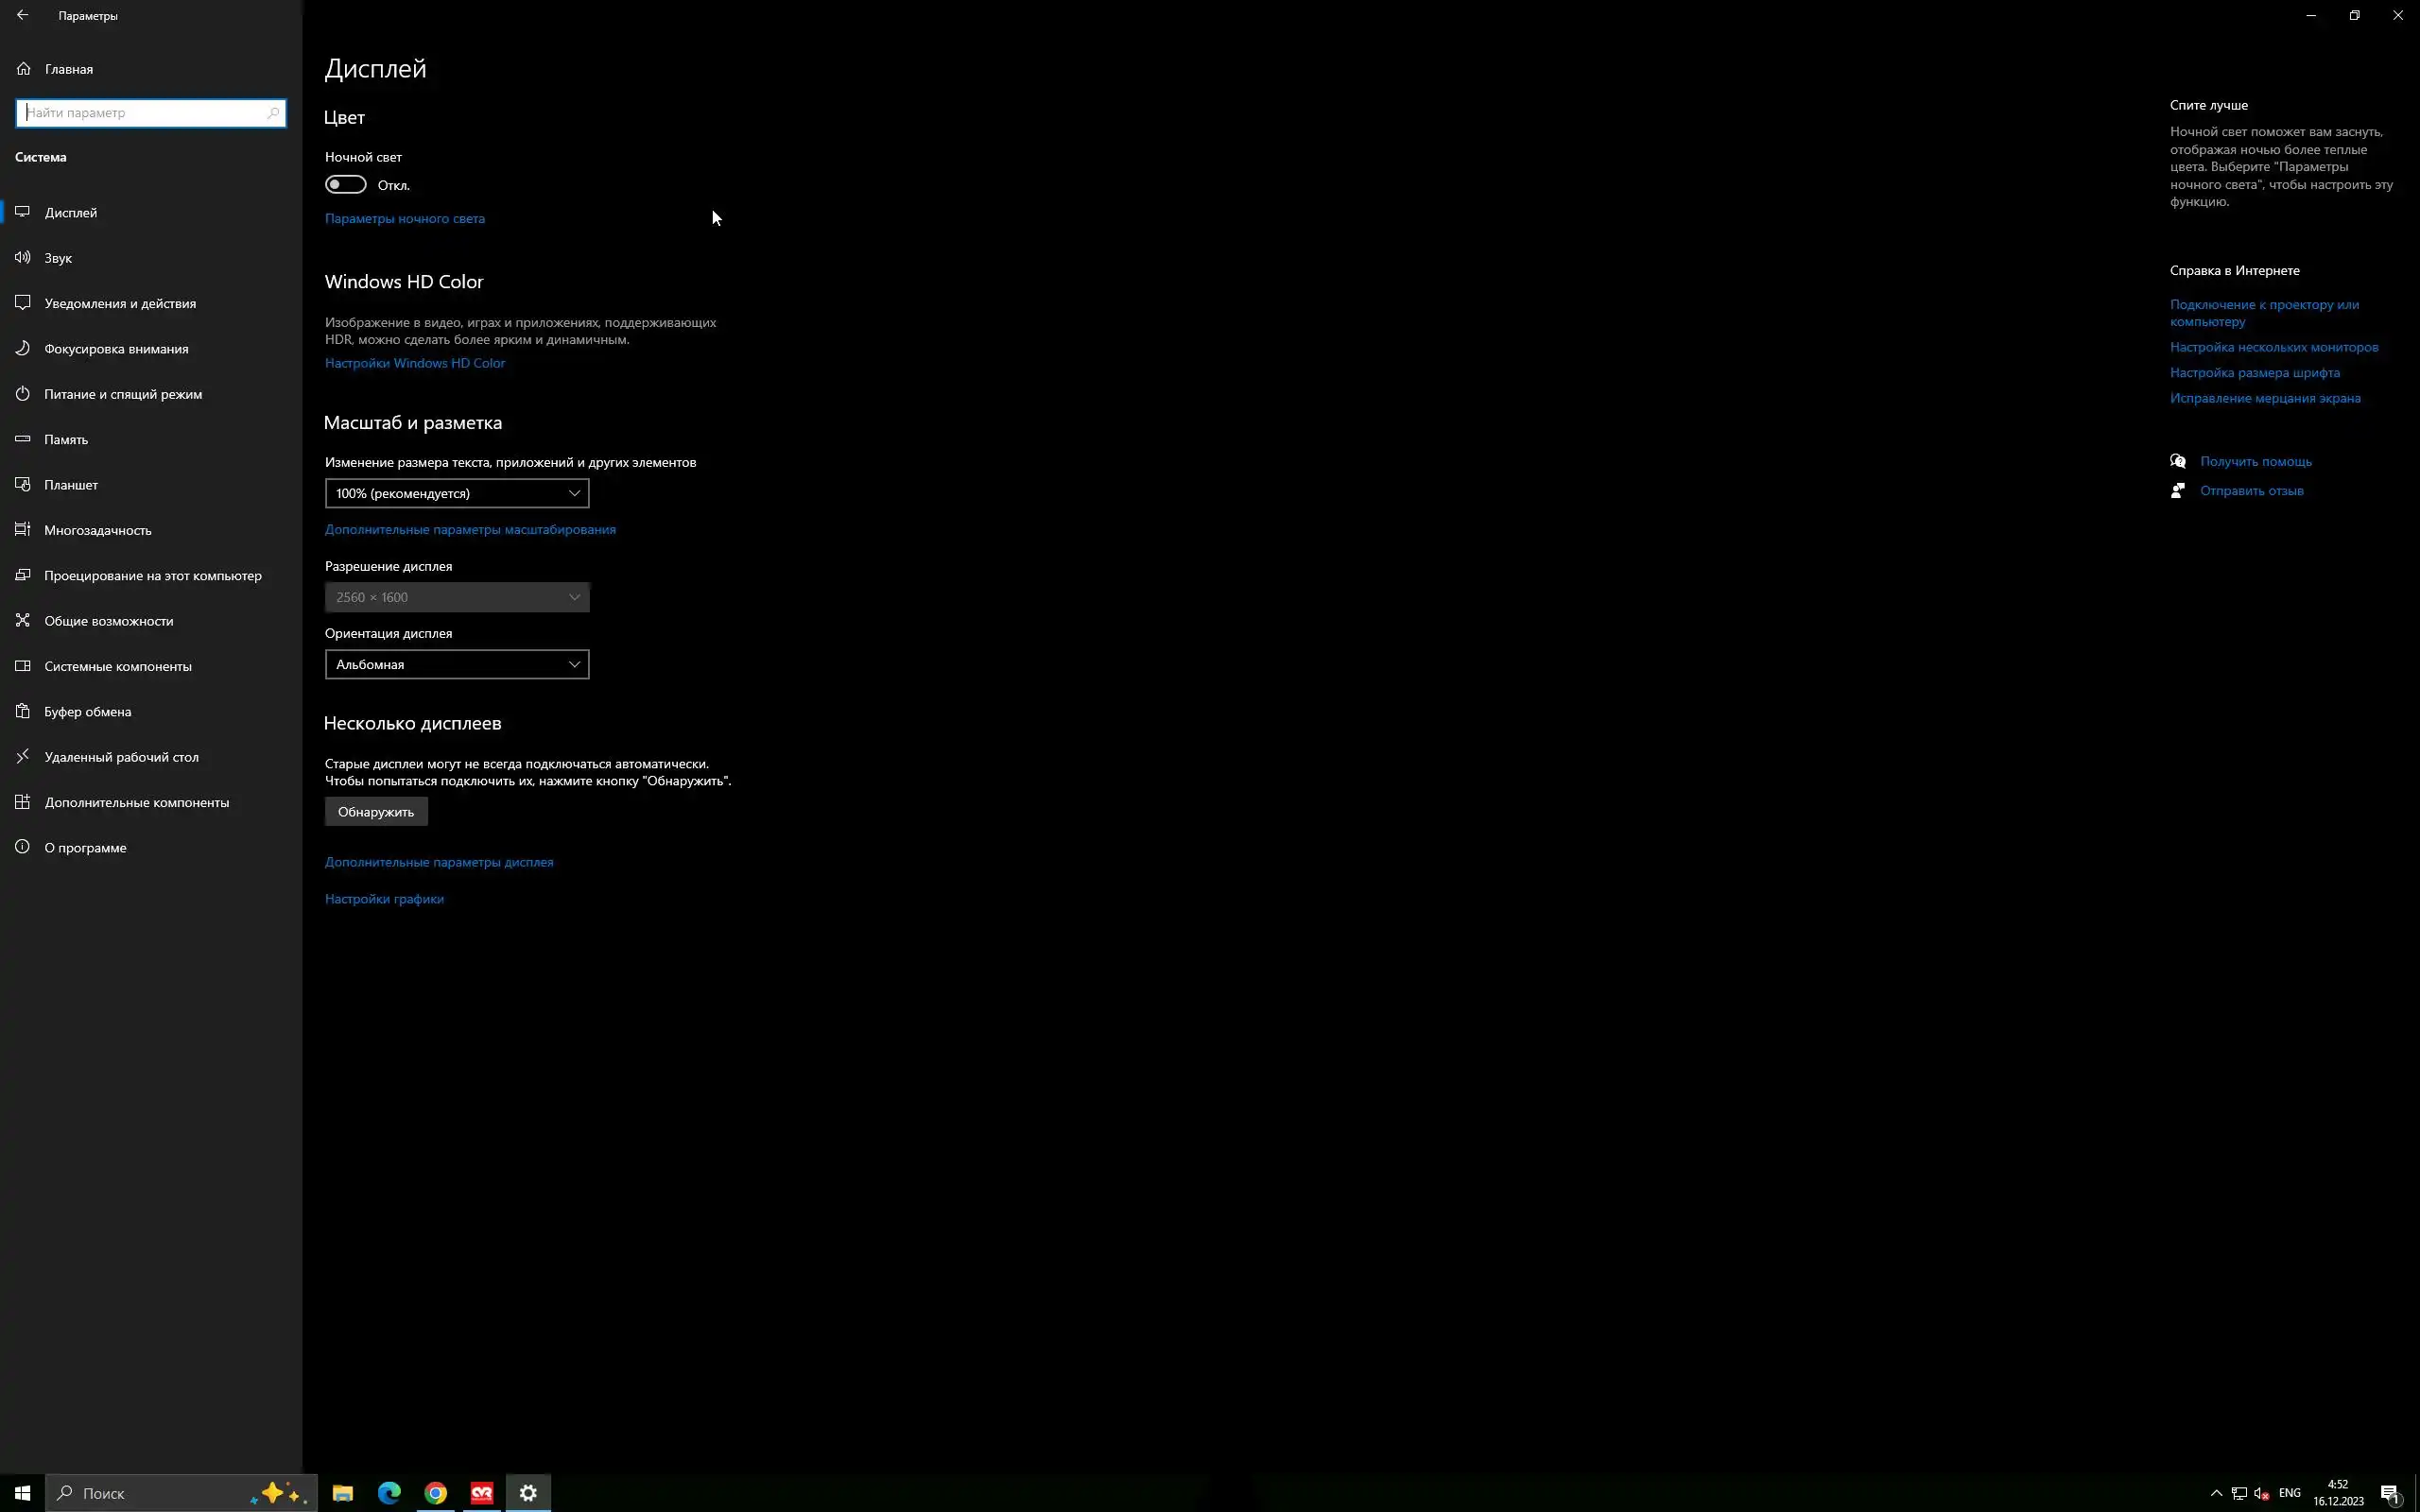
Task: Show hidden tray icons chevron
Action: pos(2216,1493)
